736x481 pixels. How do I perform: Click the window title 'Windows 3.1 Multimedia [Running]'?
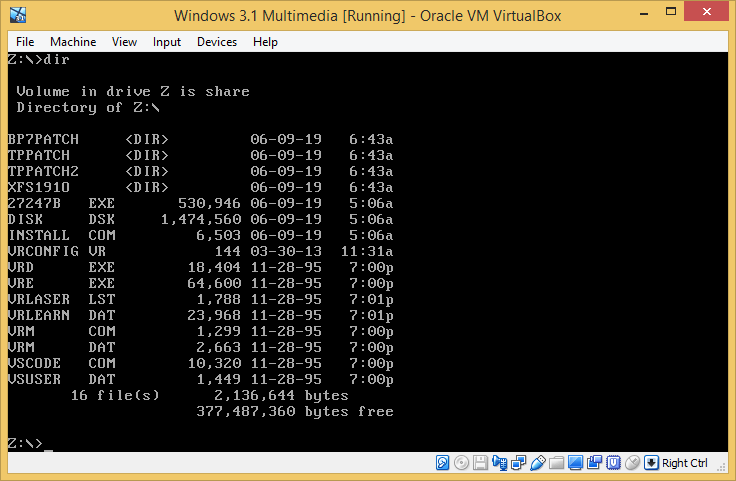coord(290,15)
